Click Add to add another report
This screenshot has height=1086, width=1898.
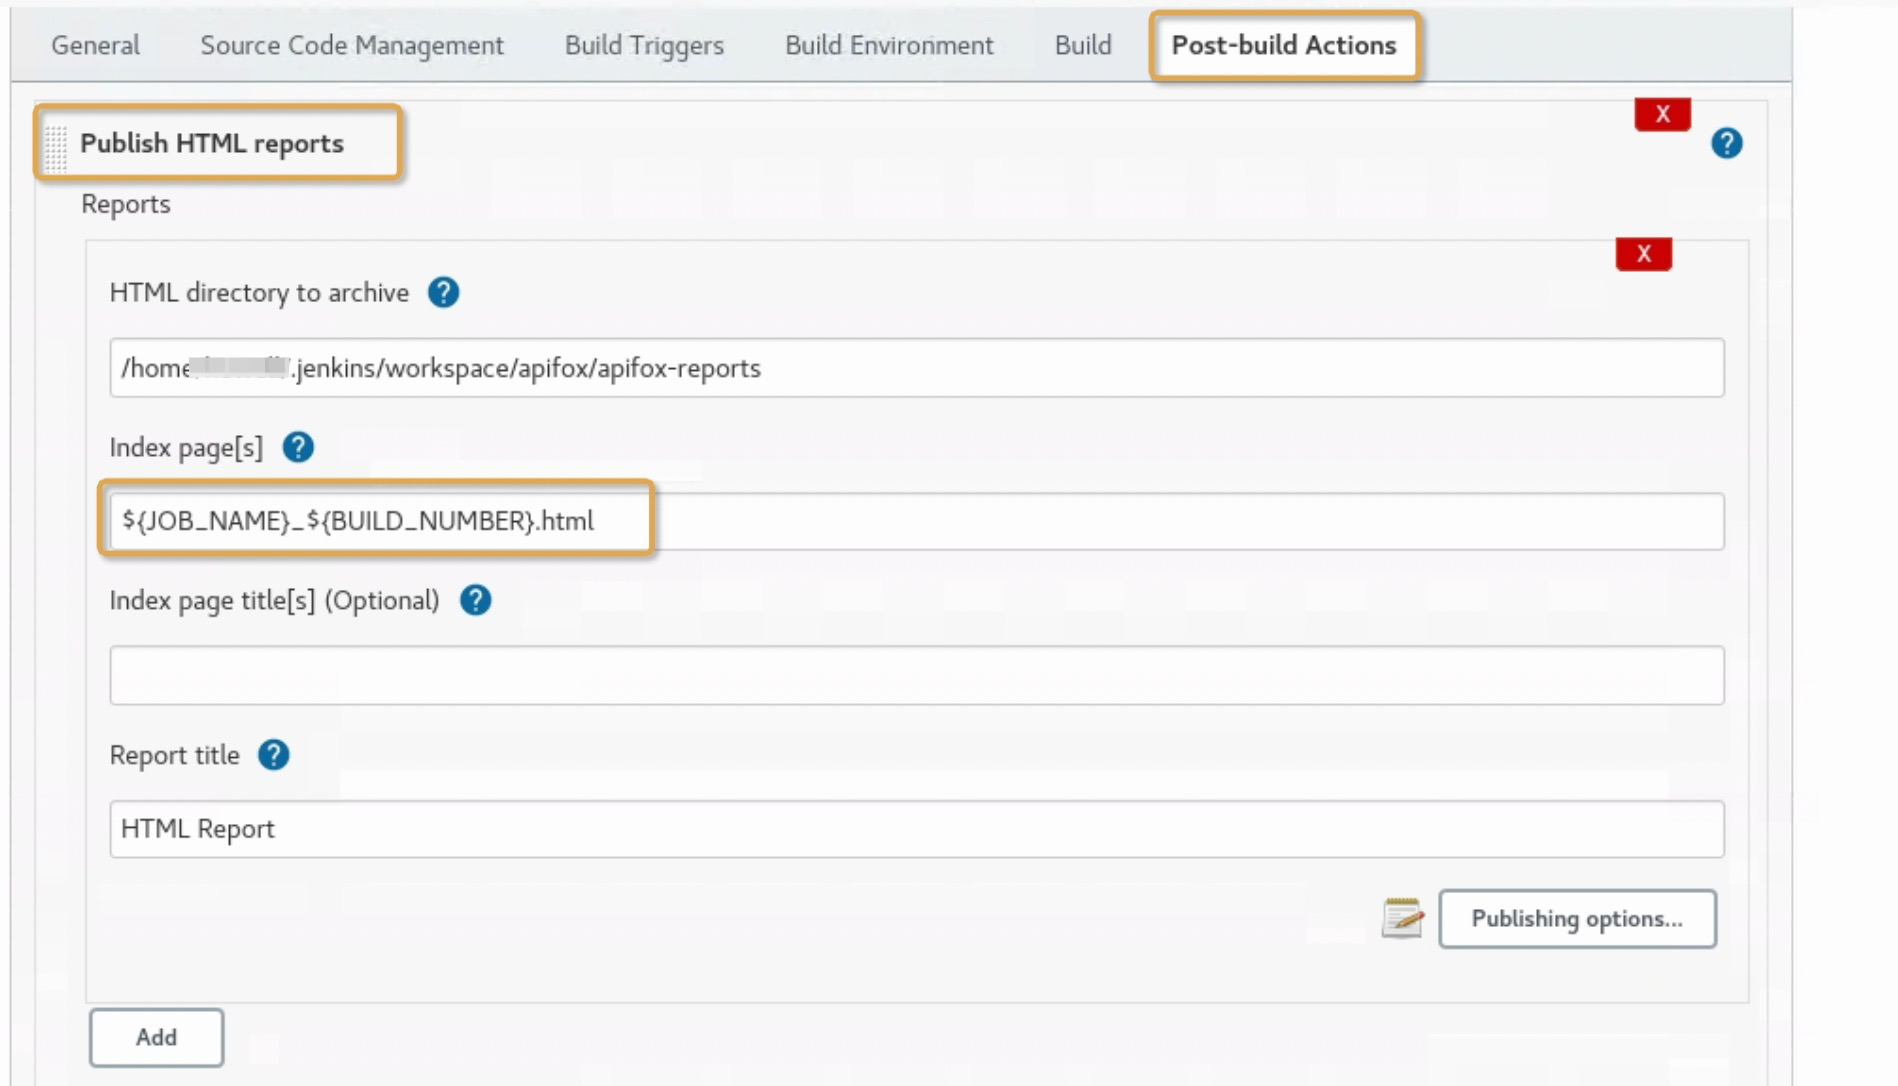click(156, 1038)
